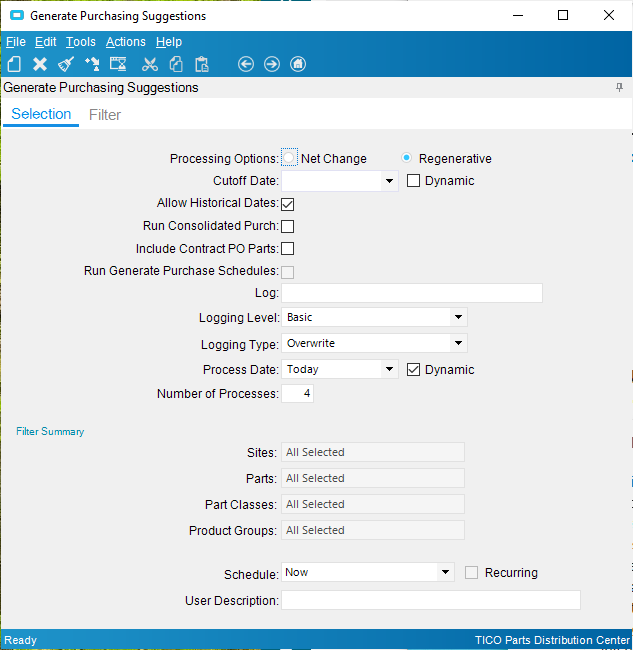Click the Copy toolbar icon
633x650 pixels.
176,64
